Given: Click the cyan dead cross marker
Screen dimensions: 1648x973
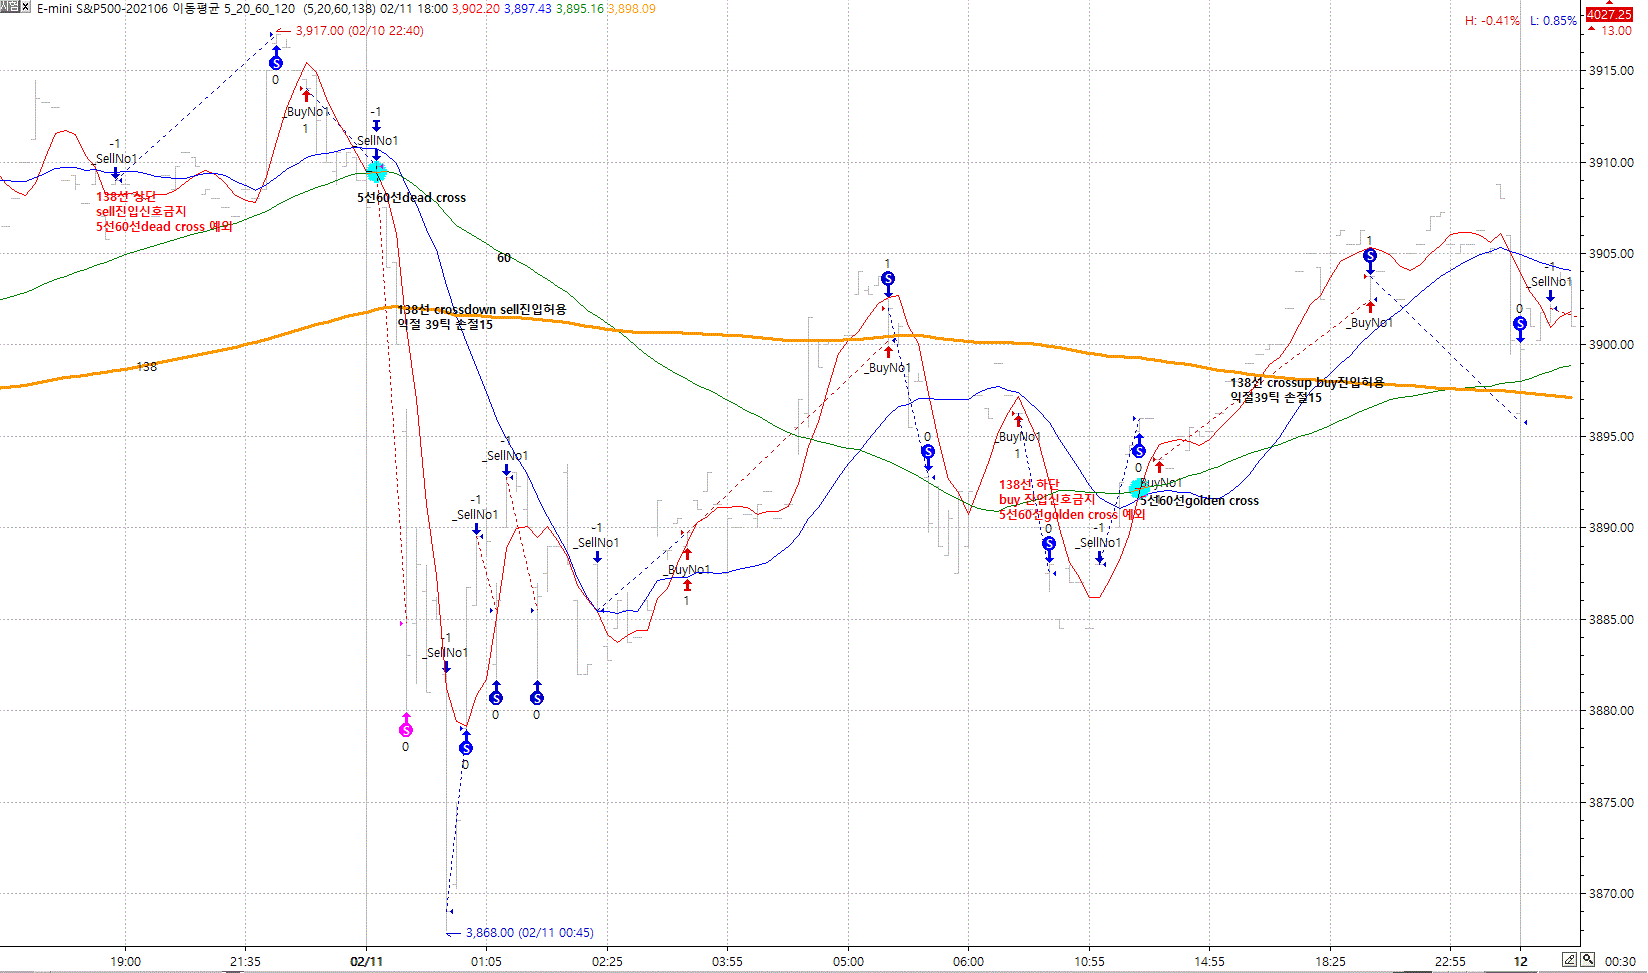Looking at the screenshot, I should (376, 173).
